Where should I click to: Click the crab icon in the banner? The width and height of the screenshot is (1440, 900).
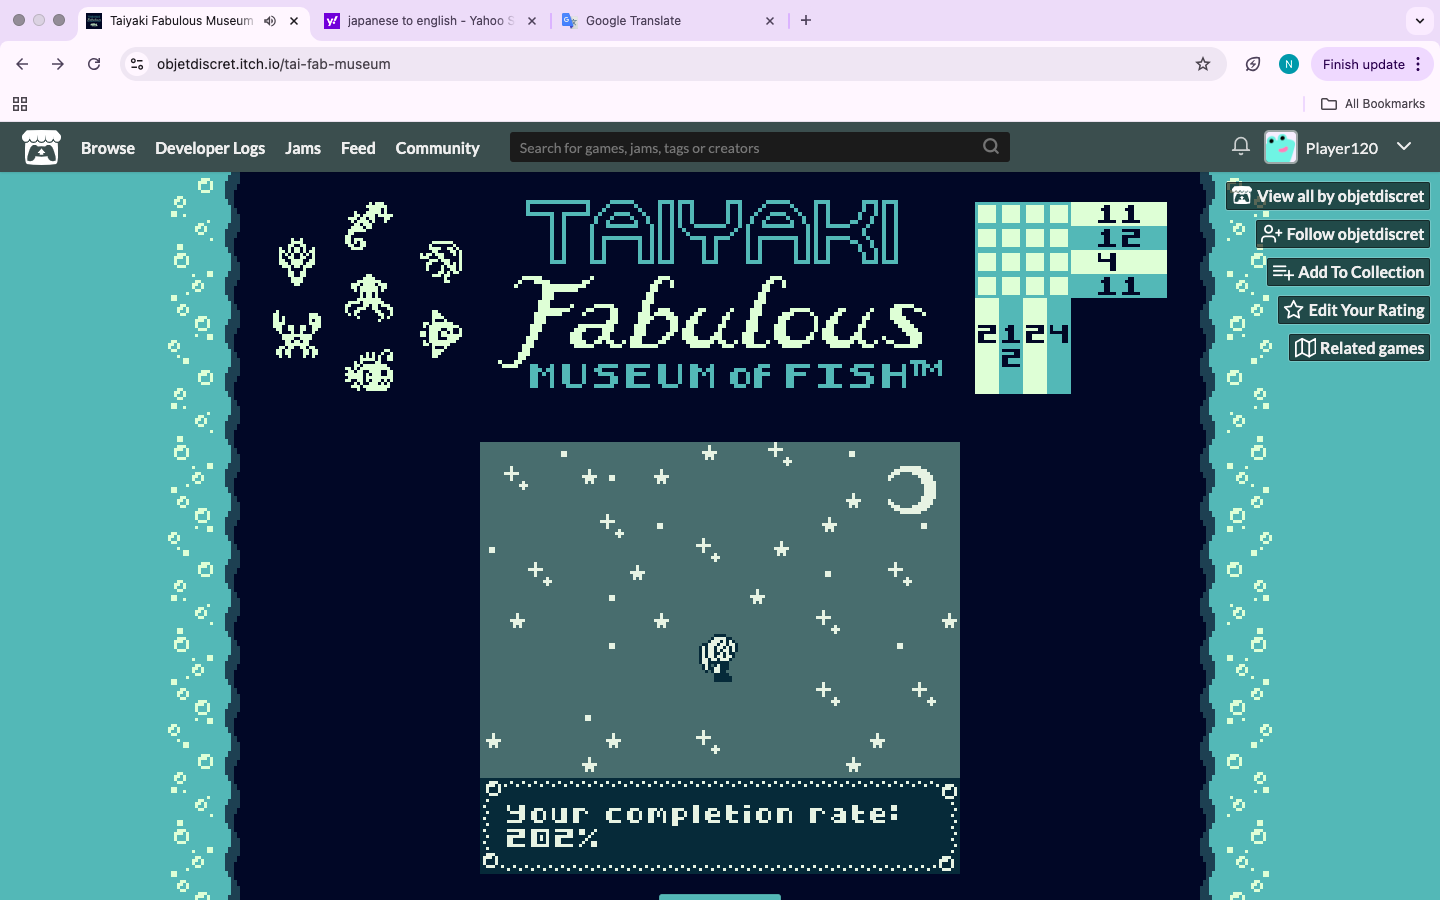click(297, 334)
